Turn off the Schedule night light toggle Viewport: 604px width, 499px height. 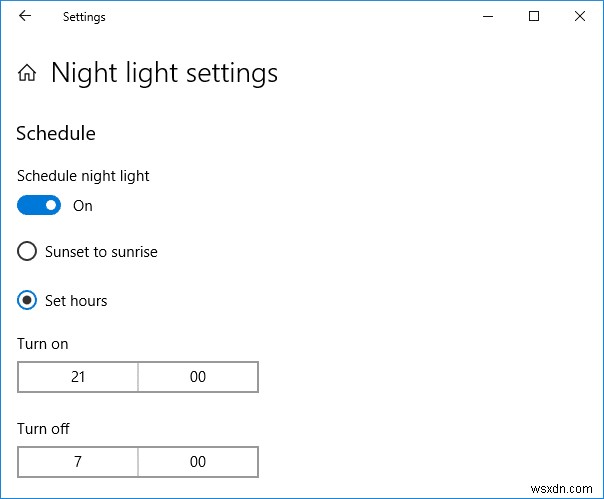pyautogui.click(x=40, y=205)
